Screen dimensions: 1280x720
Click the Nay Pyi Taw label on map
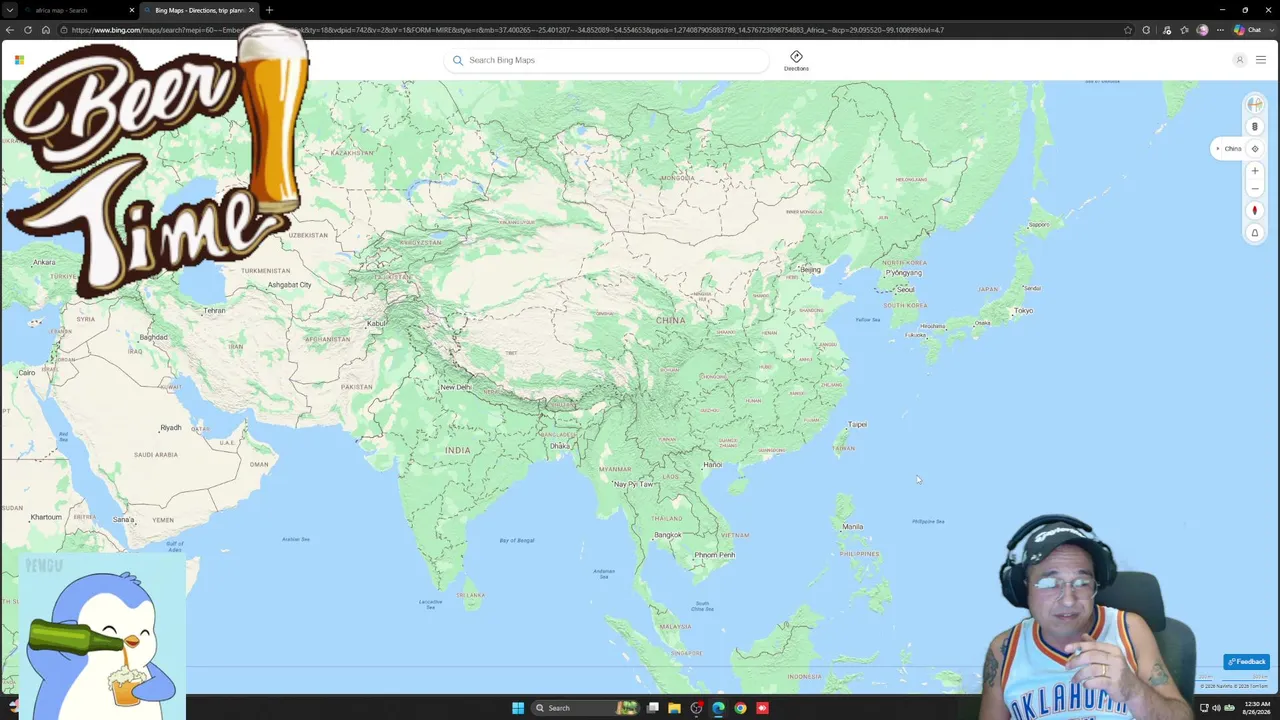coord(633,484)
